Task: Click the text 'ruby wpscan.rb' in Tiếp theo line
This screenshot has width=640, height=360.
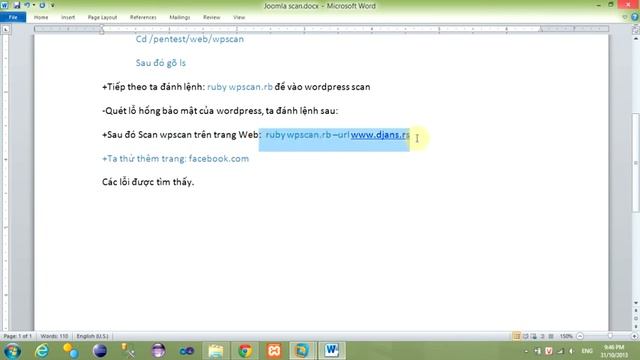Action: click(x=240, y=87)
